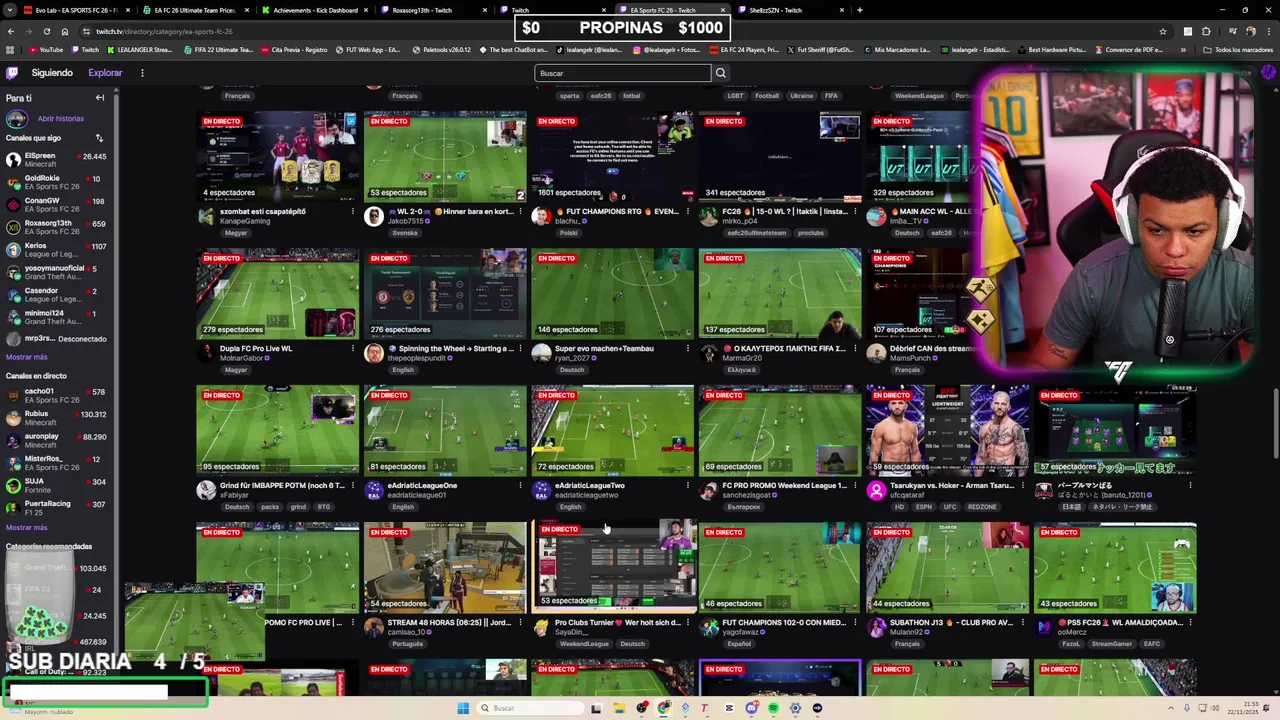Open a new browser tab
This screenshot has height=720, width=1280.
(x=859, y=10)
